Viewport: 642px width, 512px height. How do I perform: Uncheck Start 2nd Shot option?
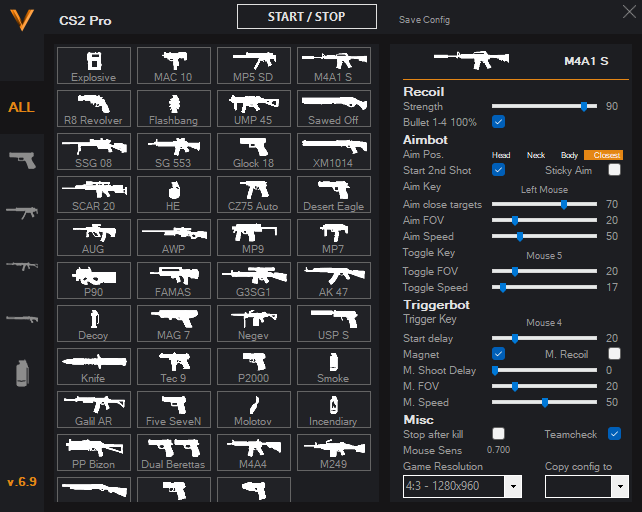click(498, 170)
